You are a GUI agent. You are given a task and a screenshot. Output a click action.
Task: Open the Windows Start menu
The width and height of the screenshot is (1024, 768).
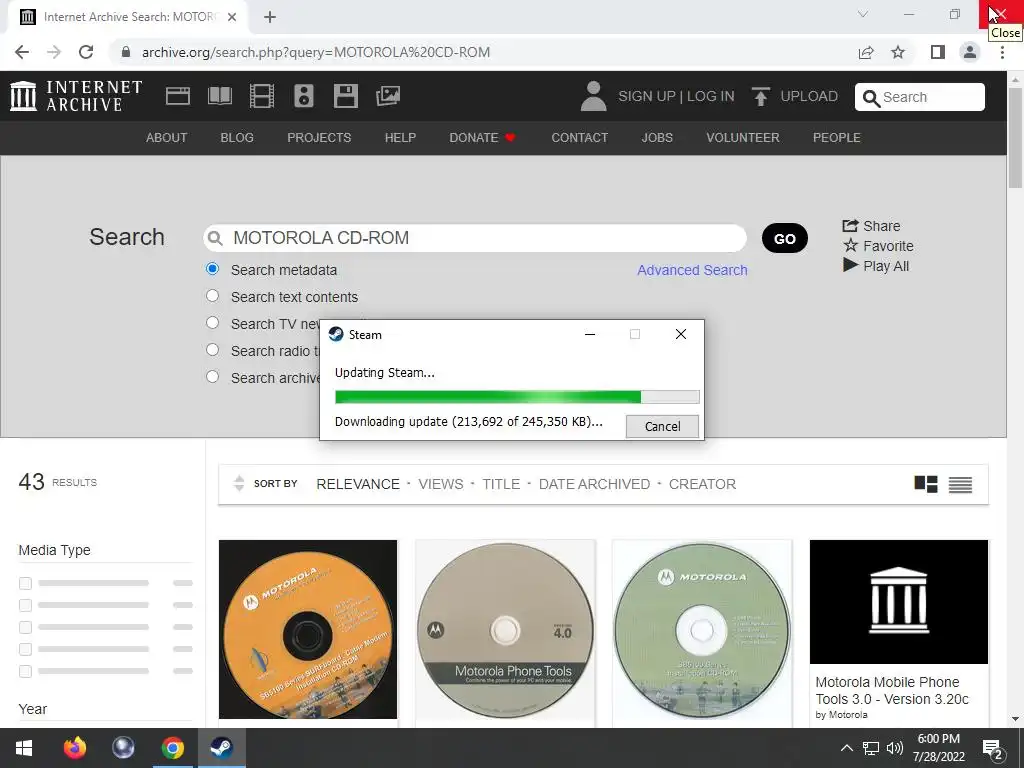coord(24,748)
